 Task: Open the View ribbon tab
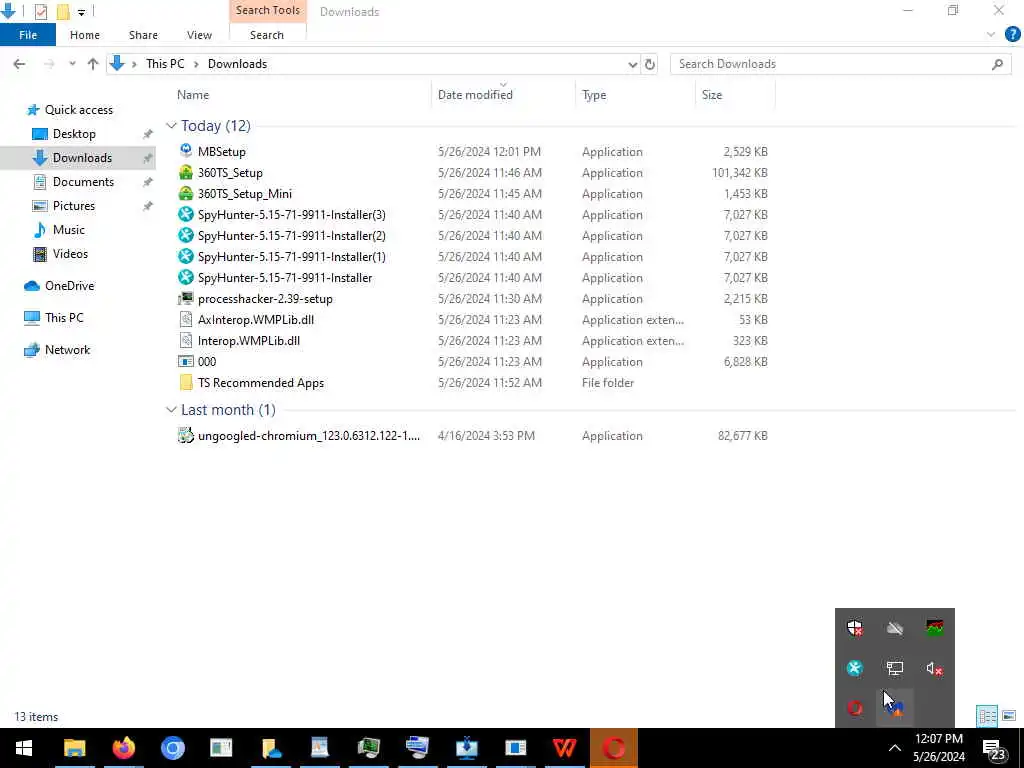click(199, 35)
